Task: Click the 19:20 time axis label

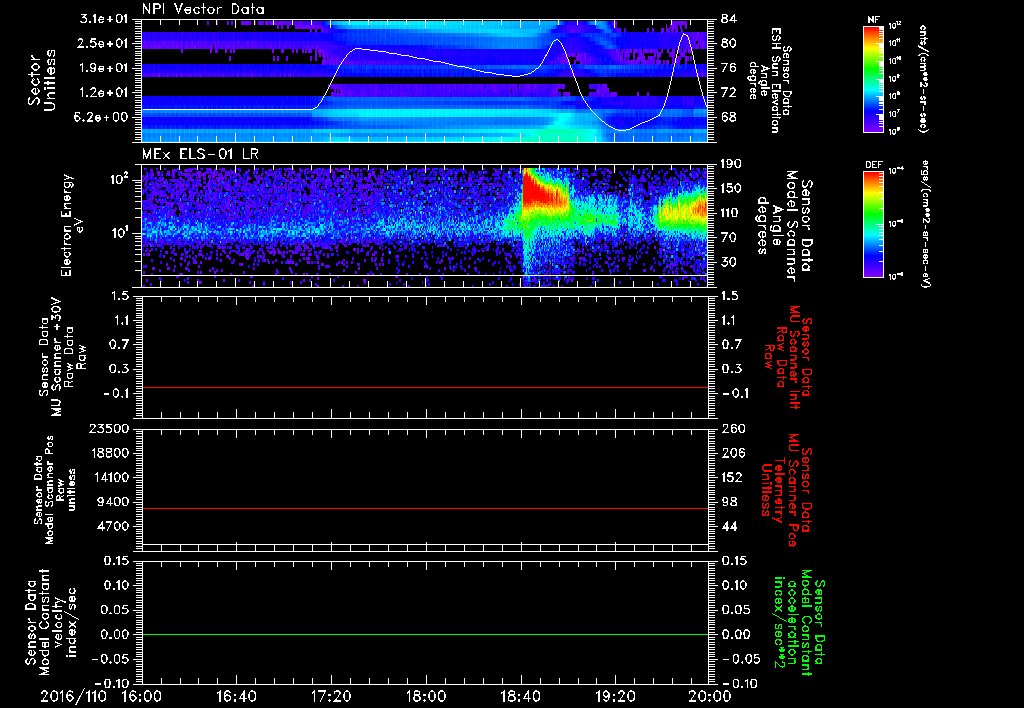Action: pos(615,696)
